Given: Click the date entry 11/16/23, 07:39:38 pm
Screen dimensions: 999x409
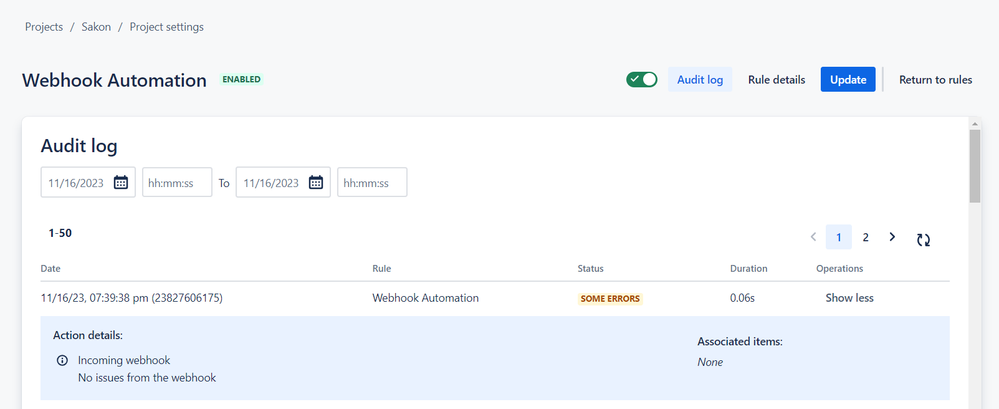Looking at the screenshot, I should [132, 298].
